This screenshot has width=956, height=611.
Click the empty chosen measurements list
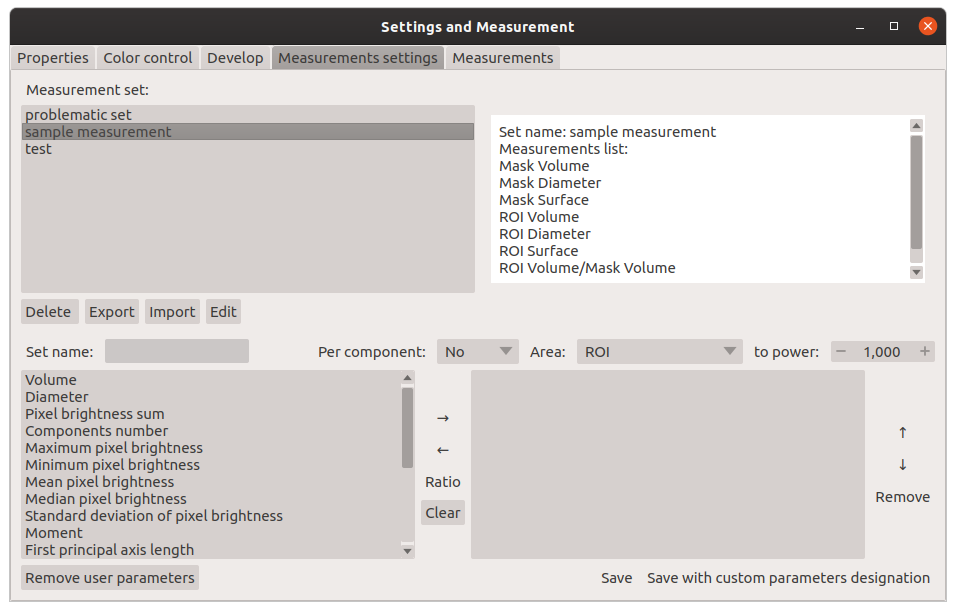[x=668, y=465]
